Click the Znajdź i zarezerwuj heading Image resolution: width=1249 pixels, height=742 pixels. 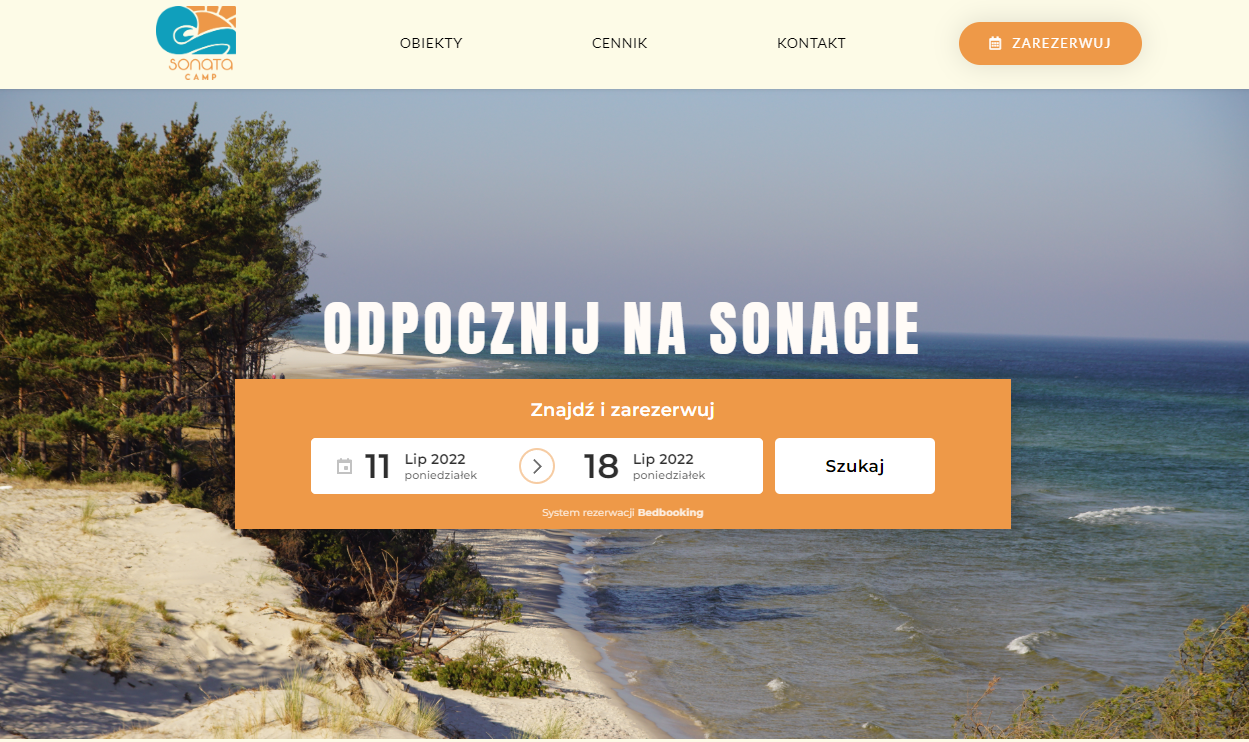click(622, 410)
